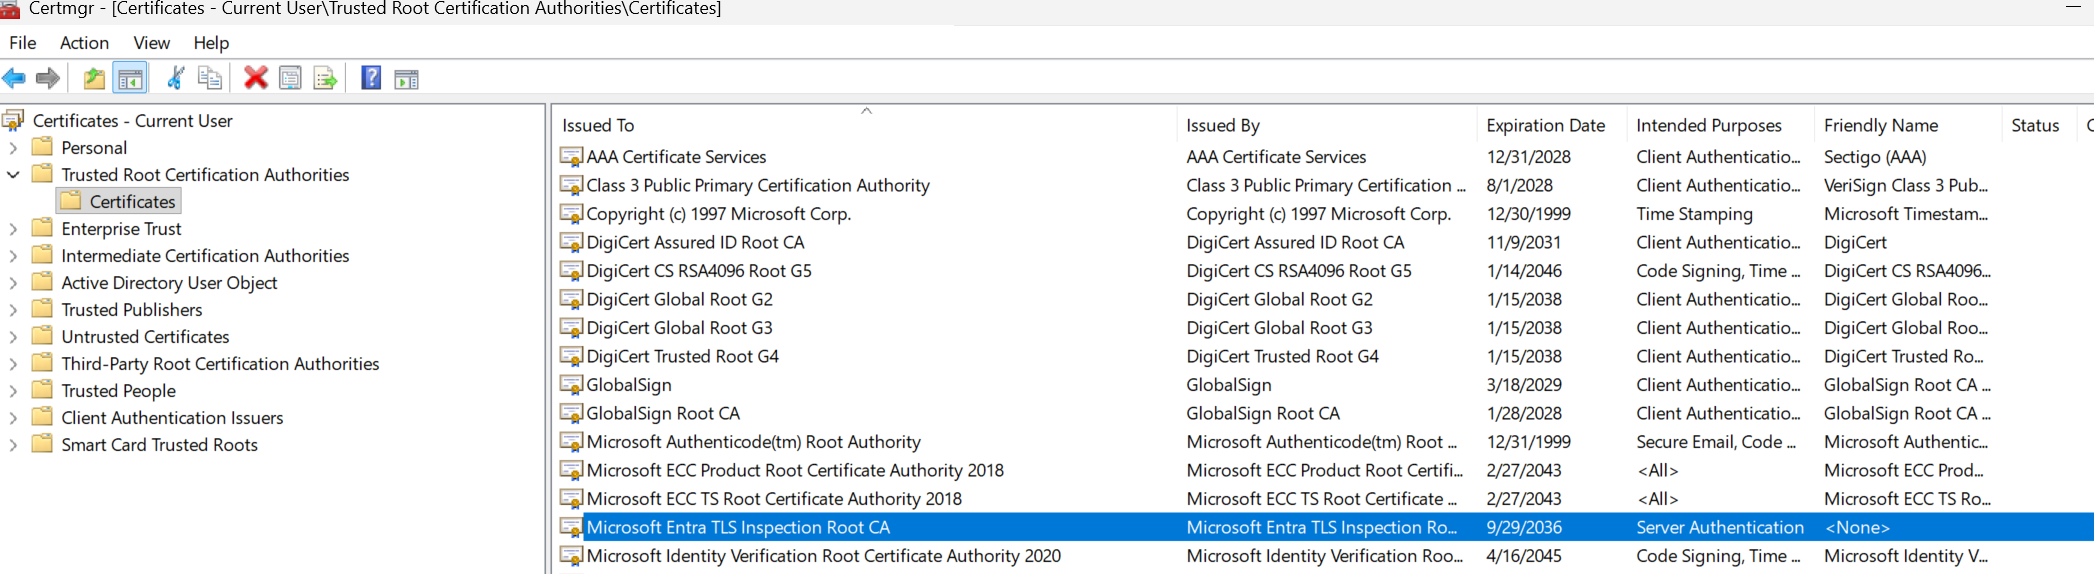Image resolution: width=2094 pixels, height=574 pixels.
Task: Select 'Microsoft Entra TLS Inspection Root CA' name
Action: (738, 528)
